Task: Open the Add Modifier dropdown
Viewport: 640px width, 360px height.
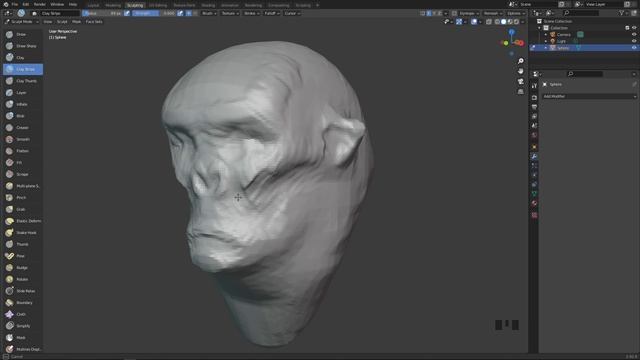Action: click(x=589, y=96)
